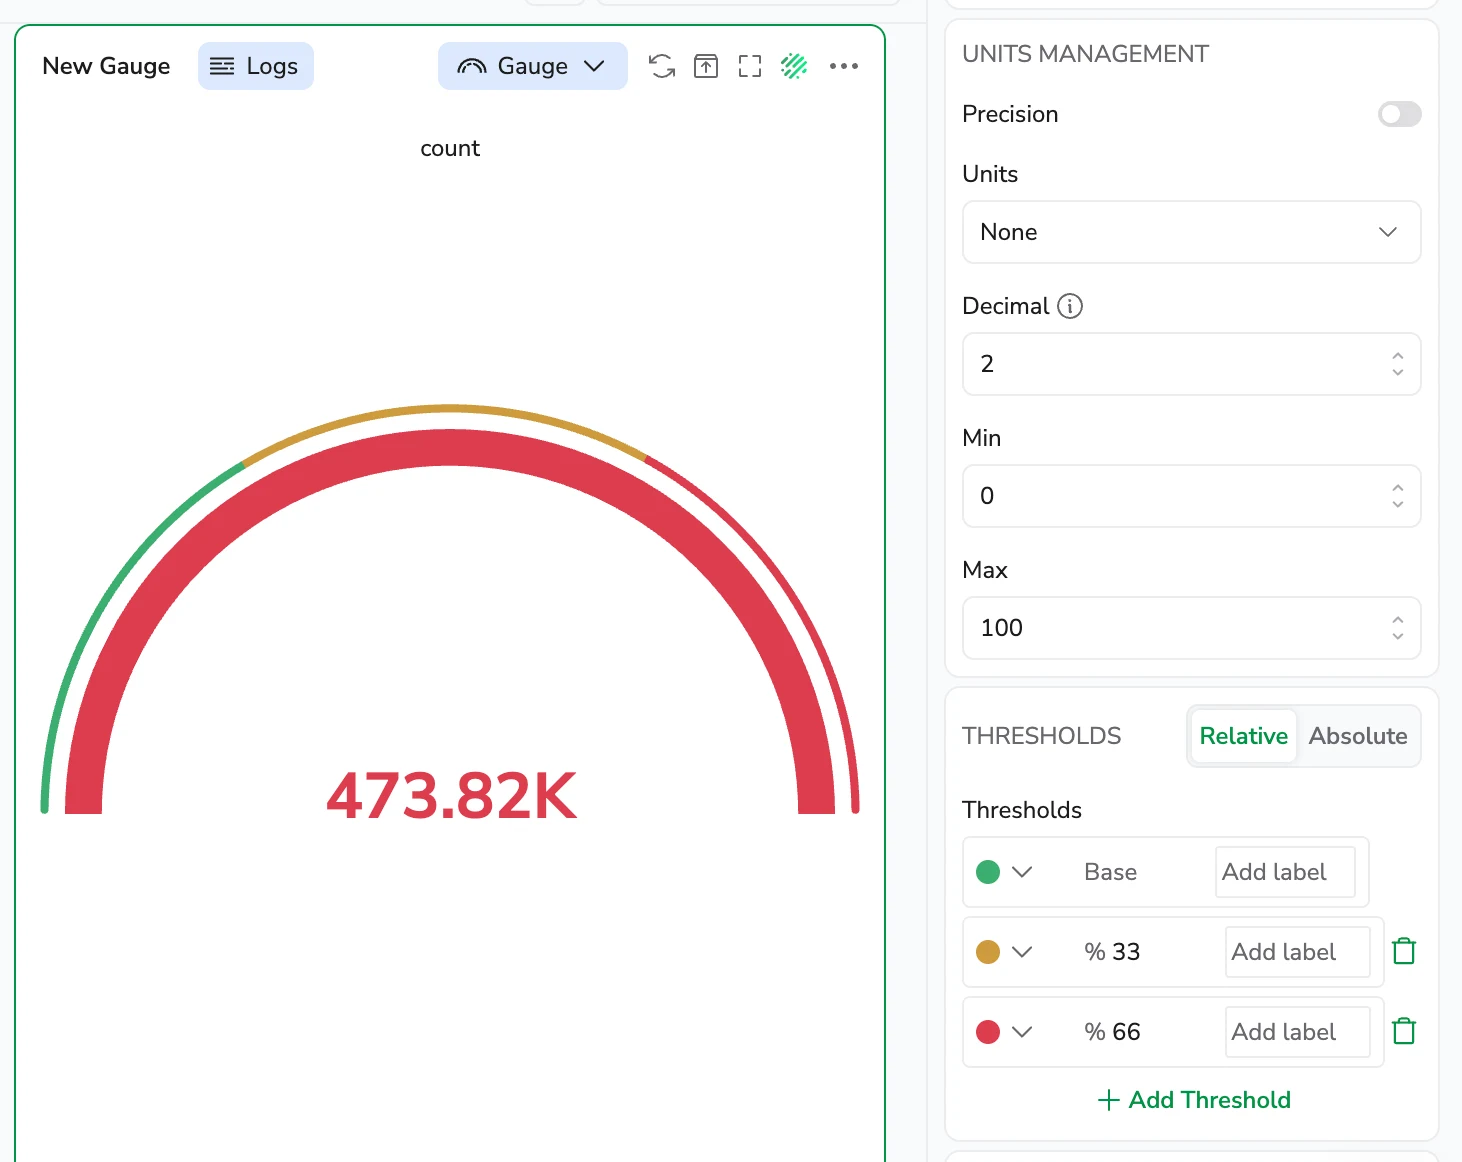The width and height of the screenshot is (1462, 1162).
Task: Open fullscreen view of the gauge panel
Action: [750, 66]
